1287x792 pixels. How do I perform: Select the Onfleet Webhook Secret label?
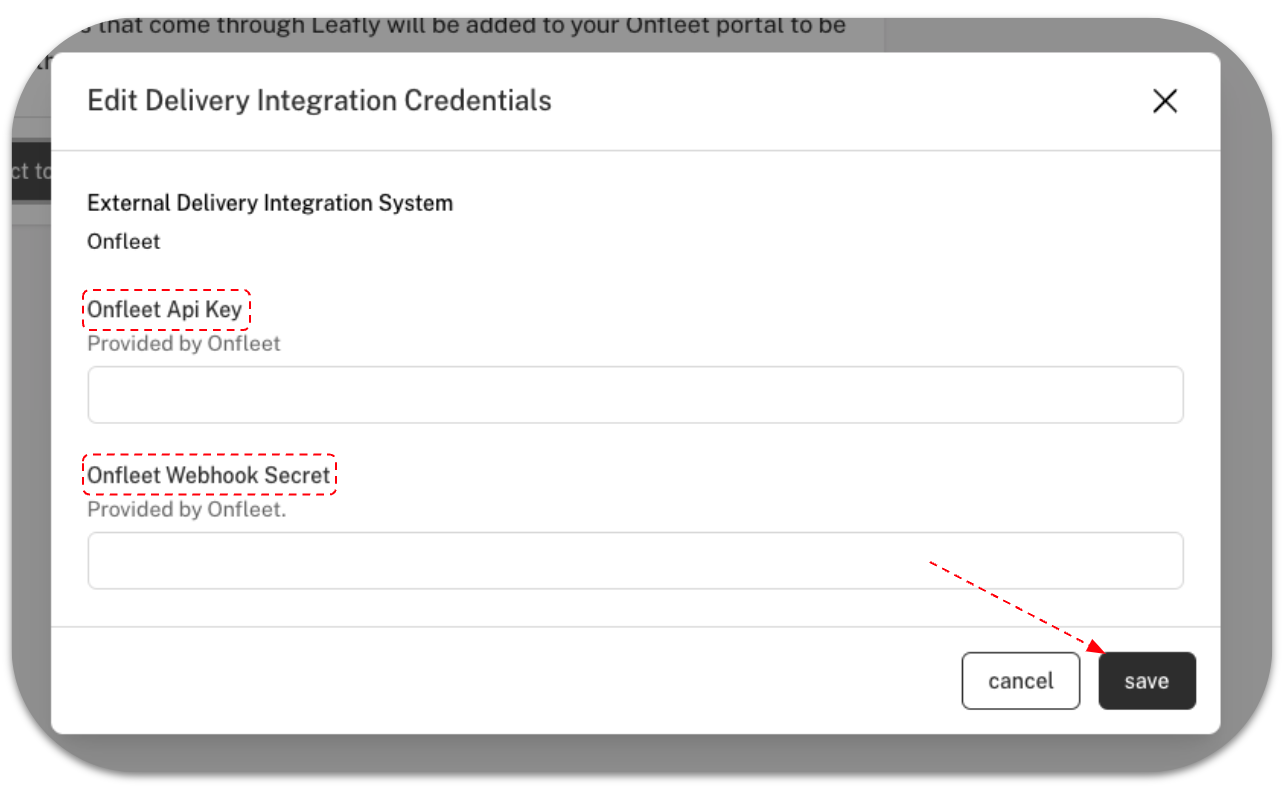[x=208, y=476]
